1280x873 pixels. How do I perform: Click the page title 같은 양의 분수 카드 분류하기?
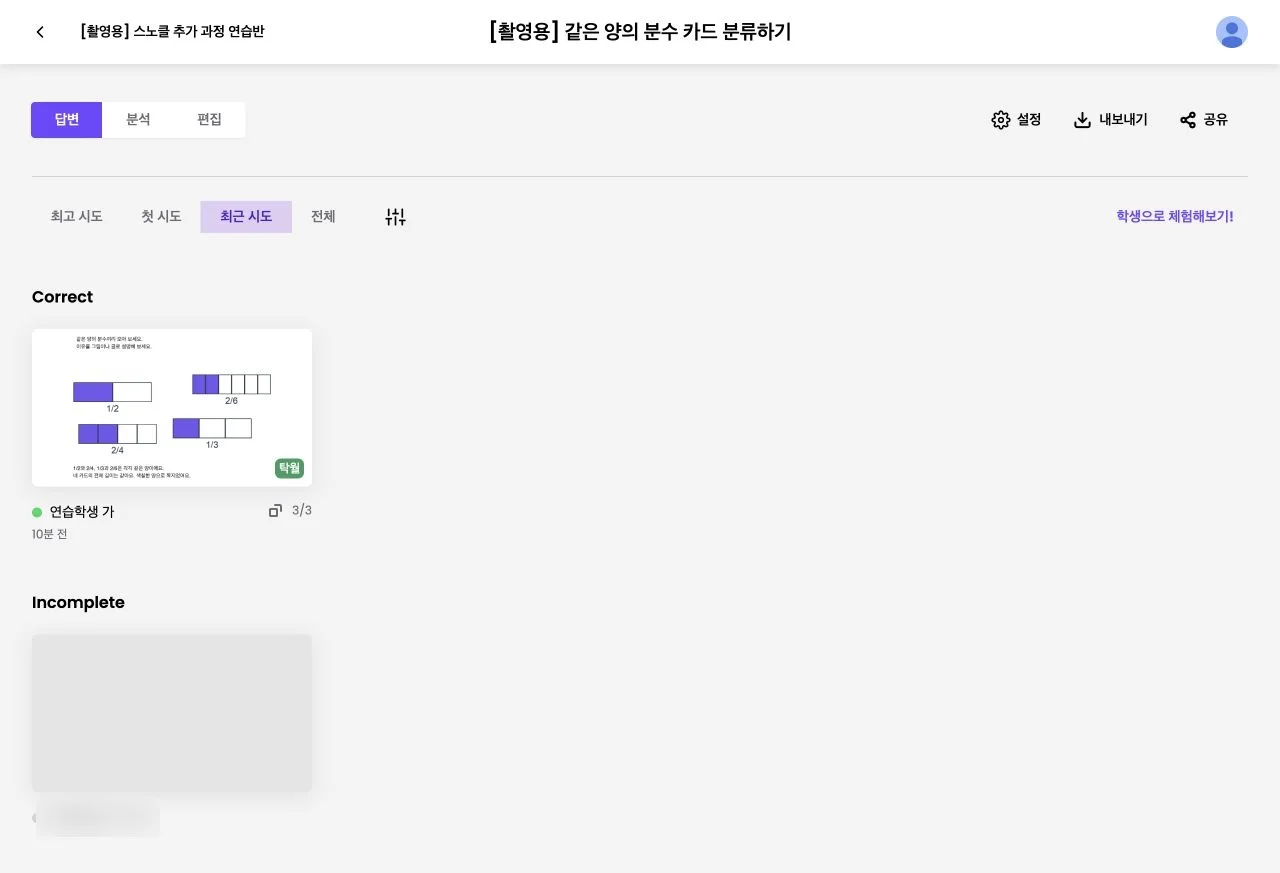(x=640, y=32)
